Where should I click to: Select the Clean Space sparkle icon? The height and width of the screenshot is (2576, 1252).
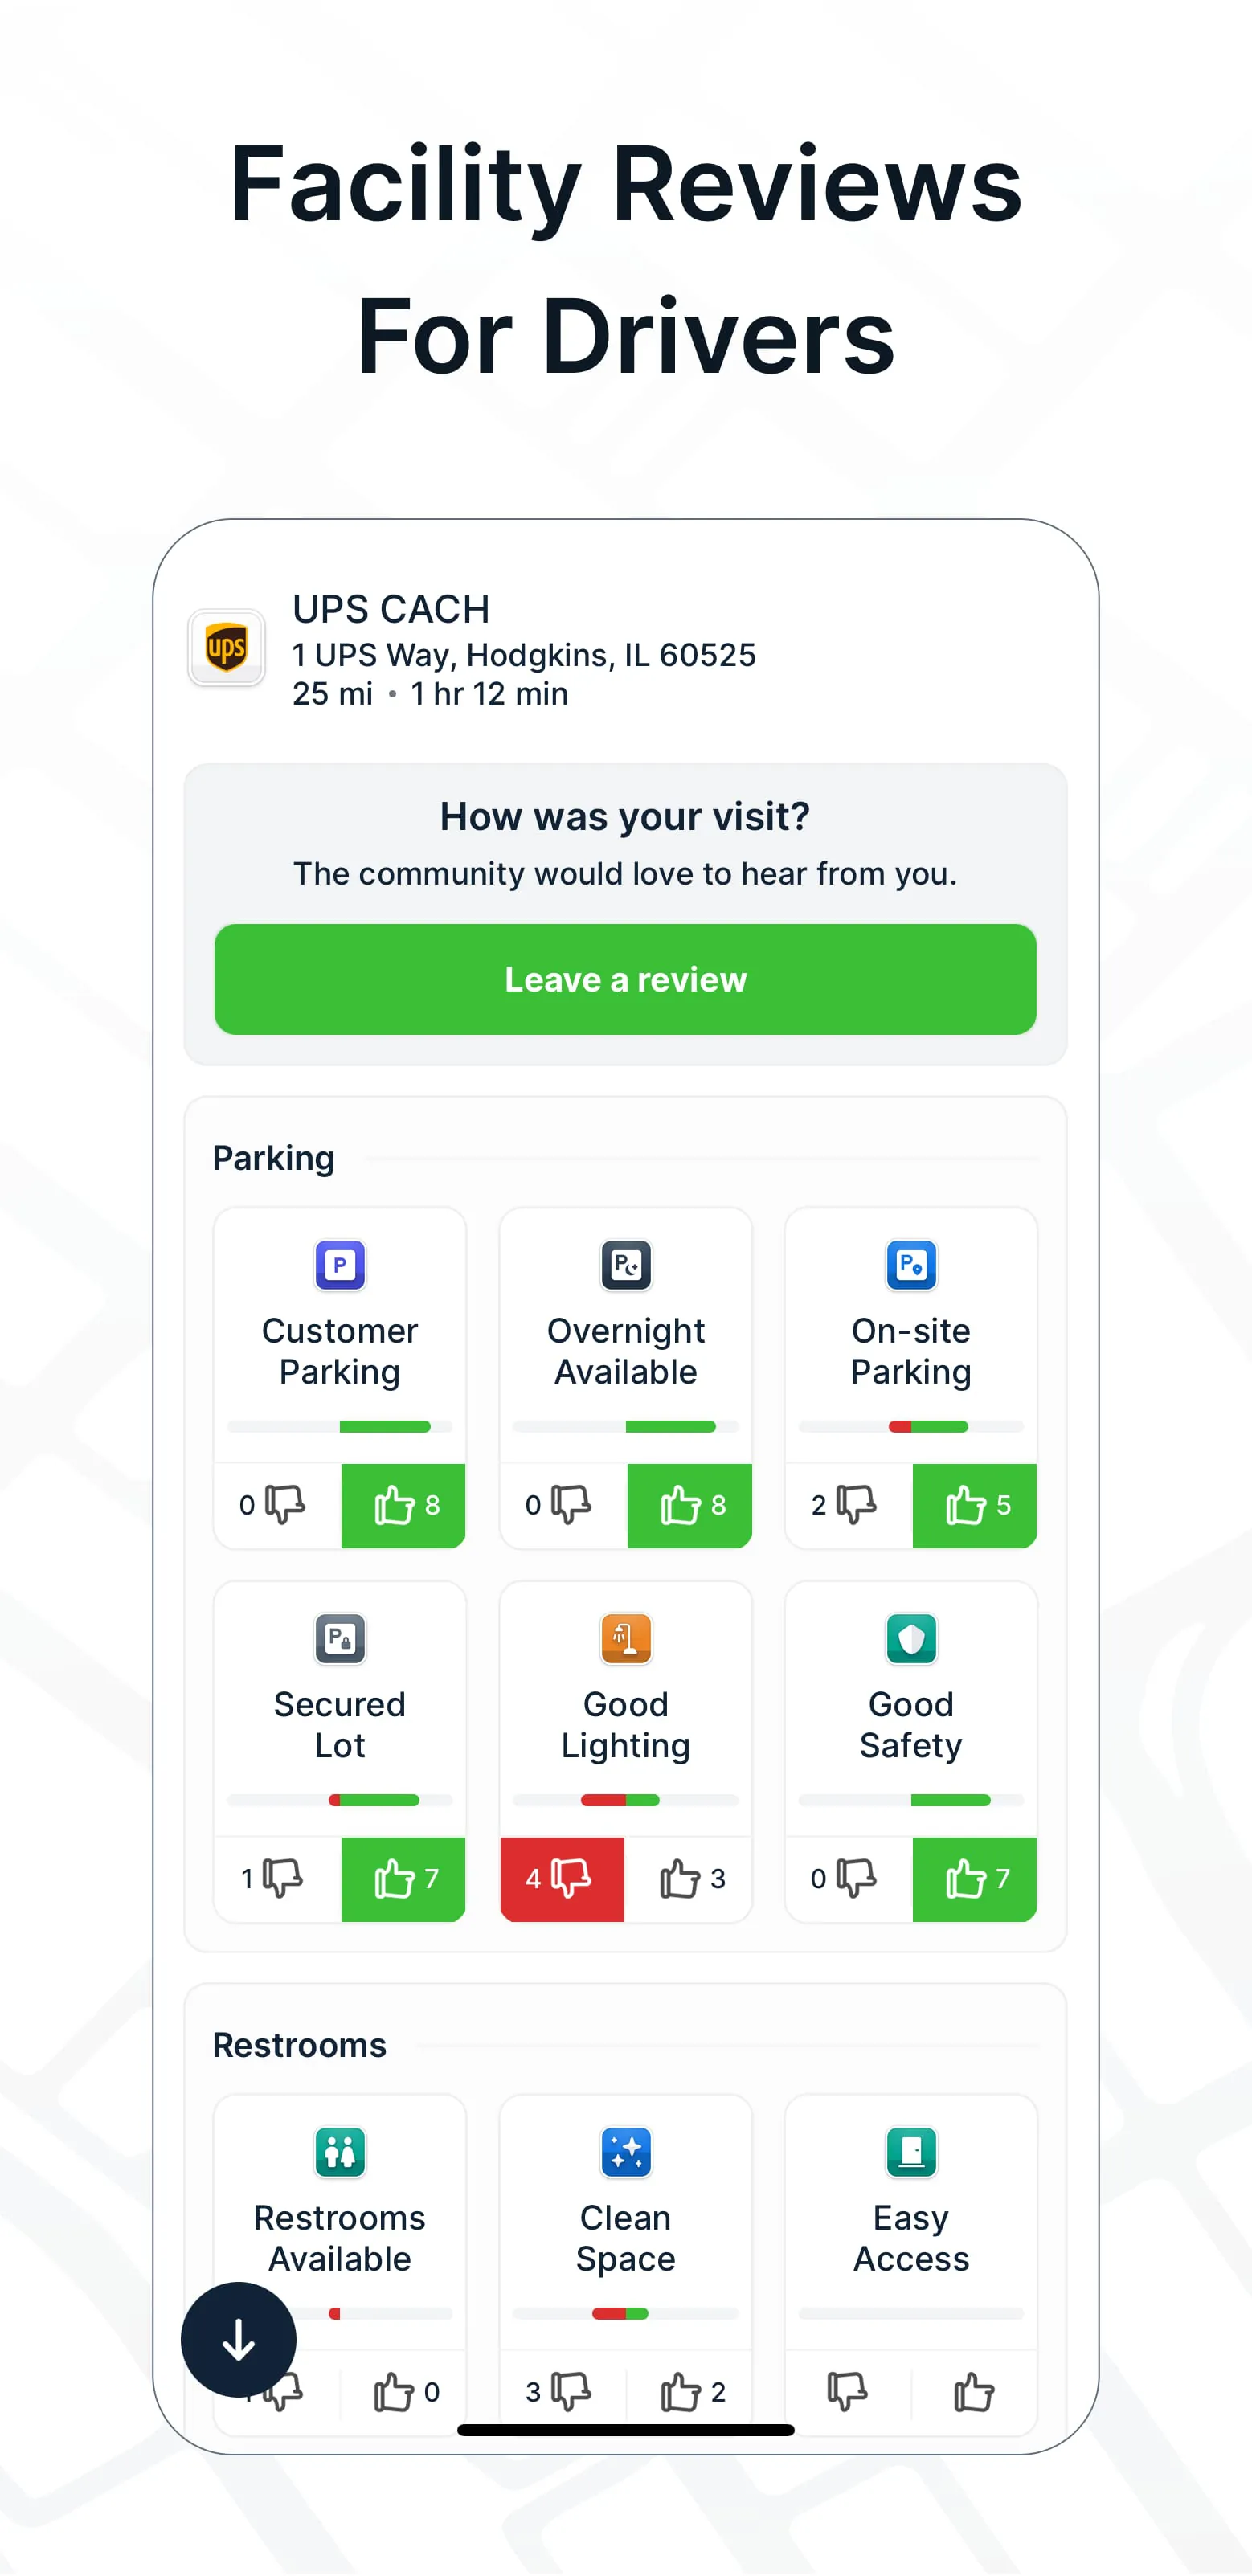click(x=626, y=2153)
